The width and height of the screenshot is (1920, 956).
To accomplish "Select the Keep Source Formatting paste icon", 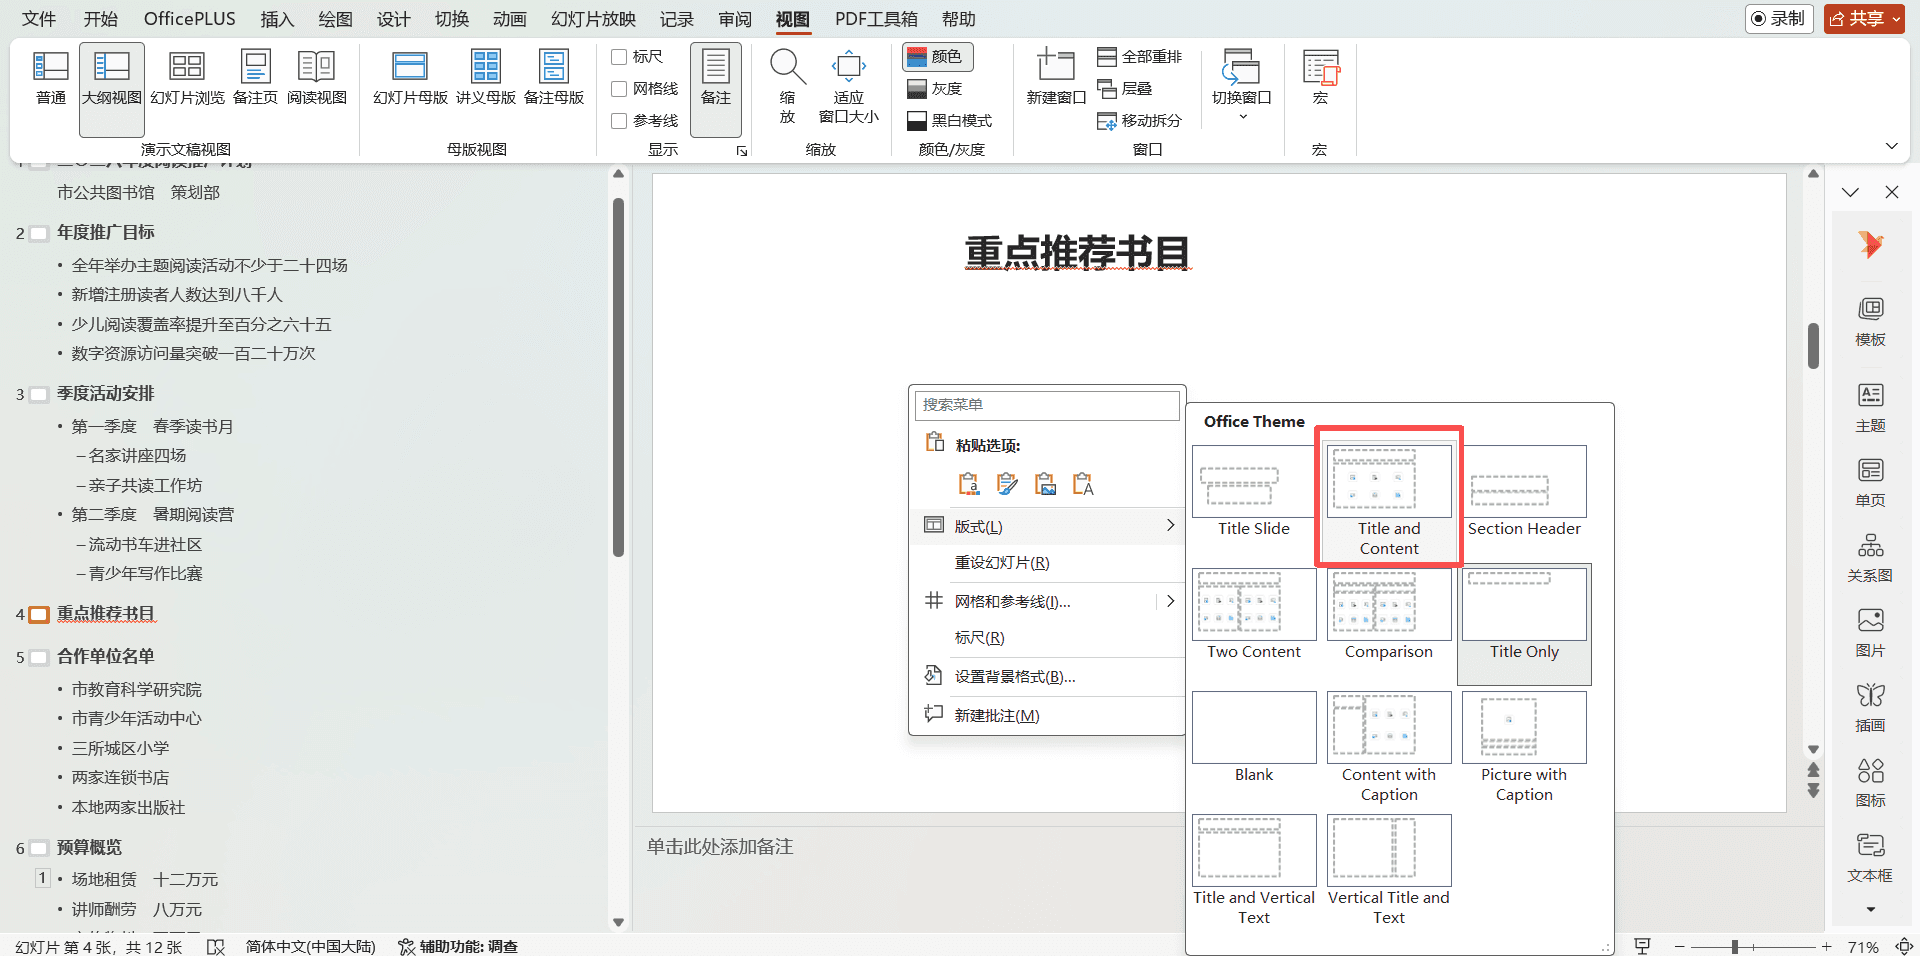I will click(1007, 484).
